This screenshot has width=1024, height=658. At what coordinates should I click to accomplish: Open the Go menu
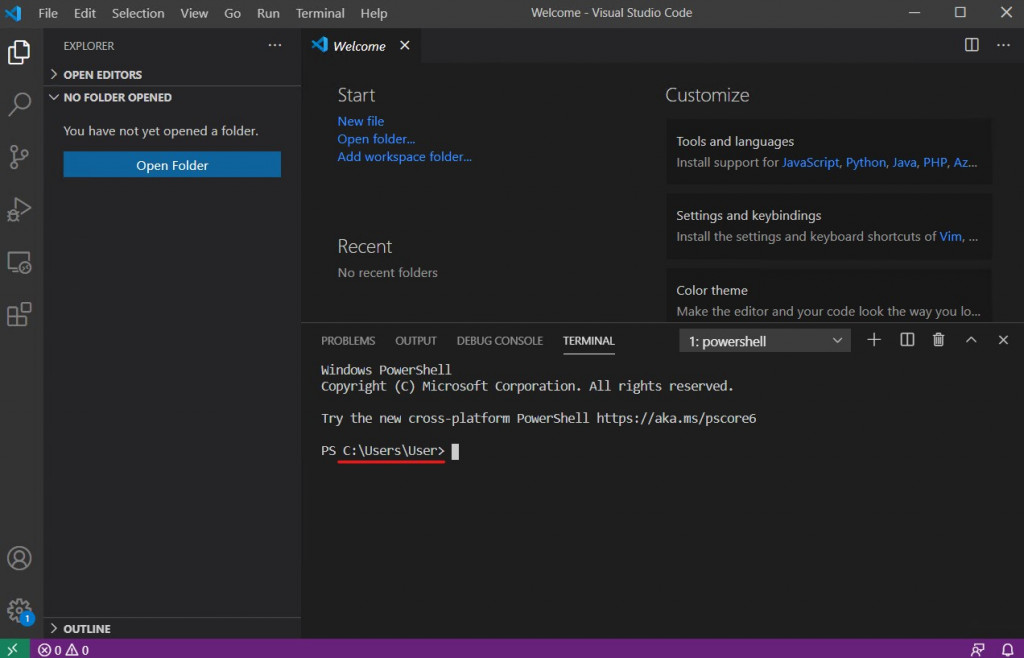click(x=232, y=13)
